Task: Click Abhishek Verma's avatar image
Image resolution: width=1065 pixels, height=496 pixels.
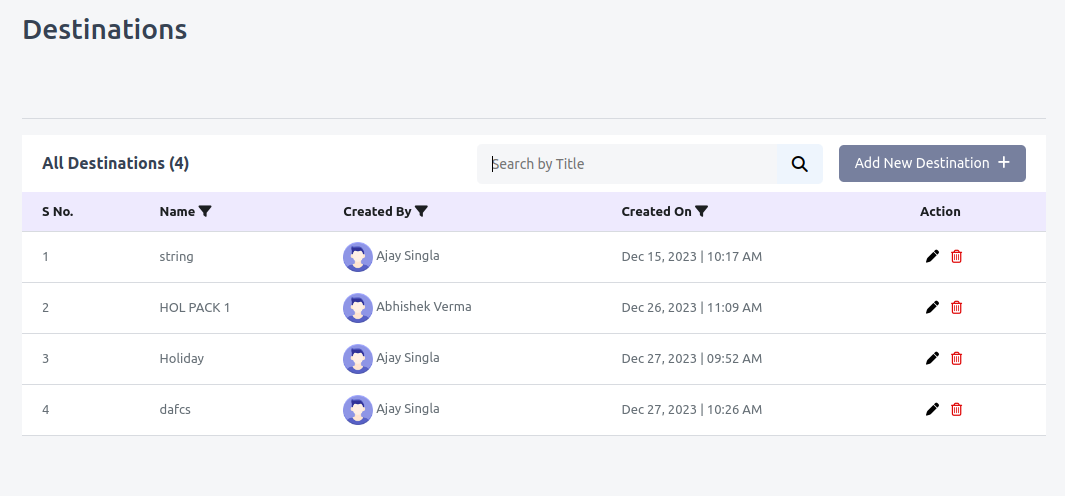Action: pyautogui.click(x=357, y=308)
